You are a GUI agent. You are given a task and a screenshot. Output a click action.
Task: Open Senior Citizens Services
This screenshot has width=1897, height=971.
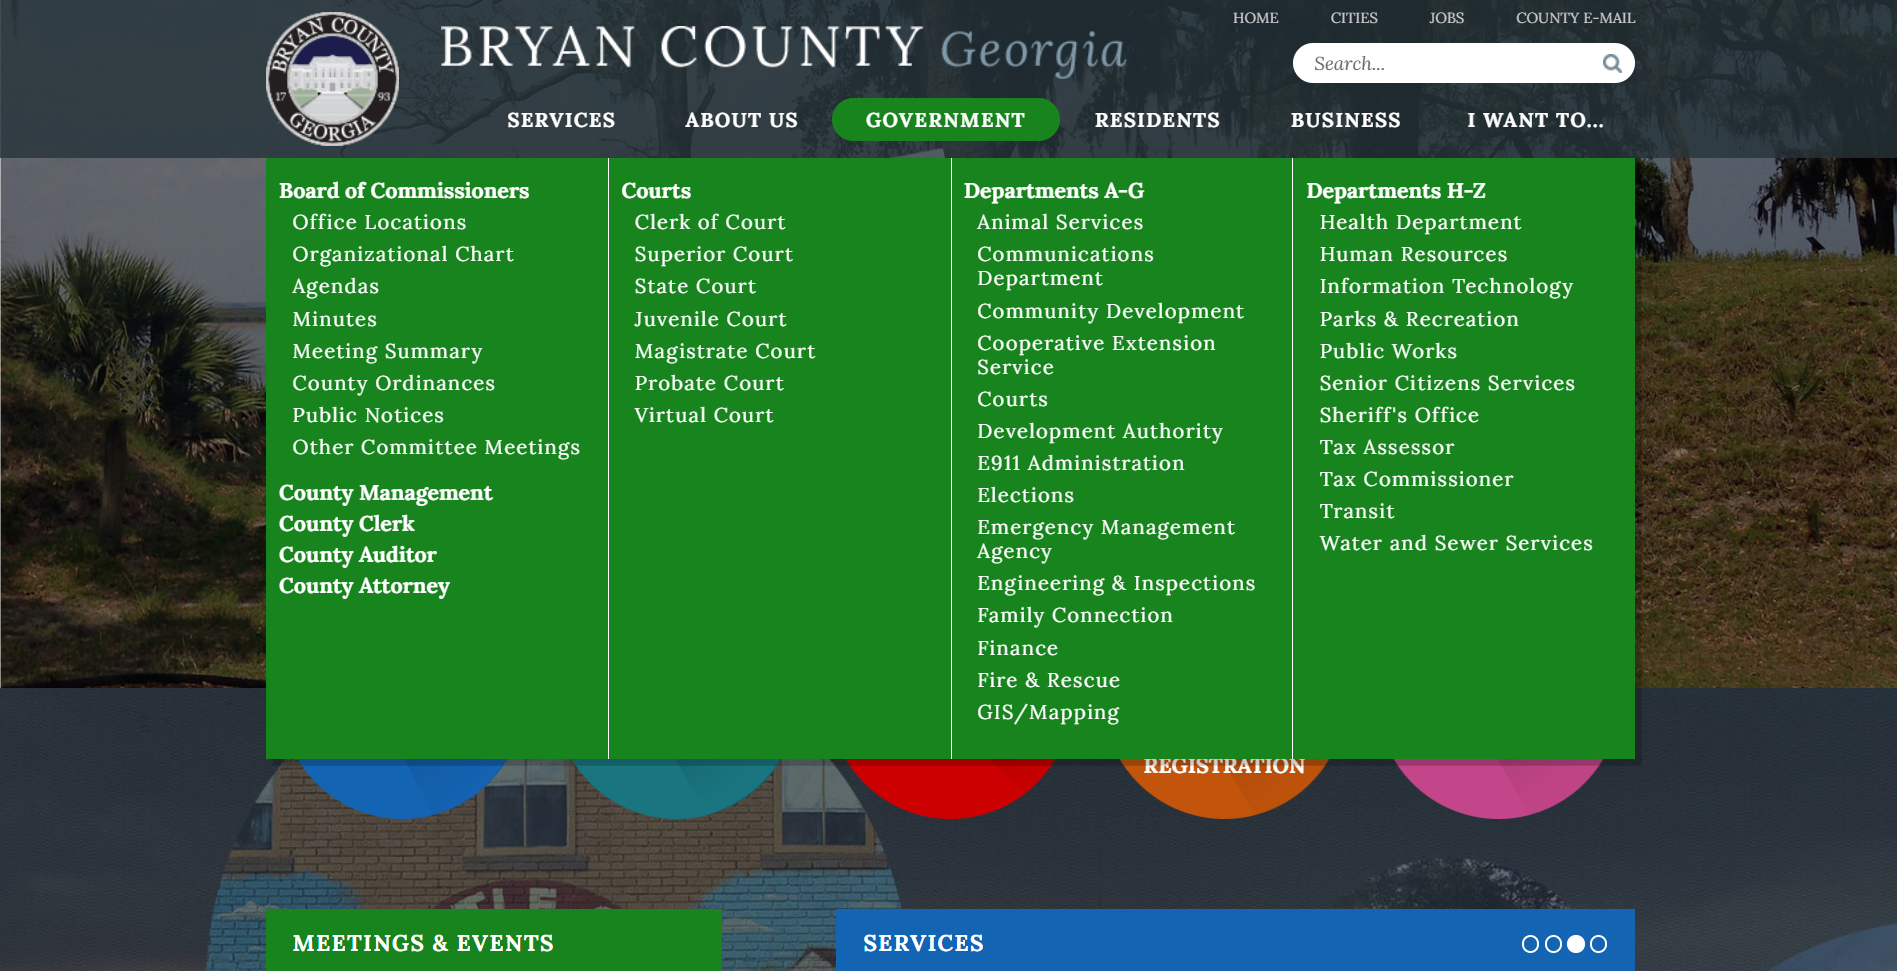[1447, 383]
